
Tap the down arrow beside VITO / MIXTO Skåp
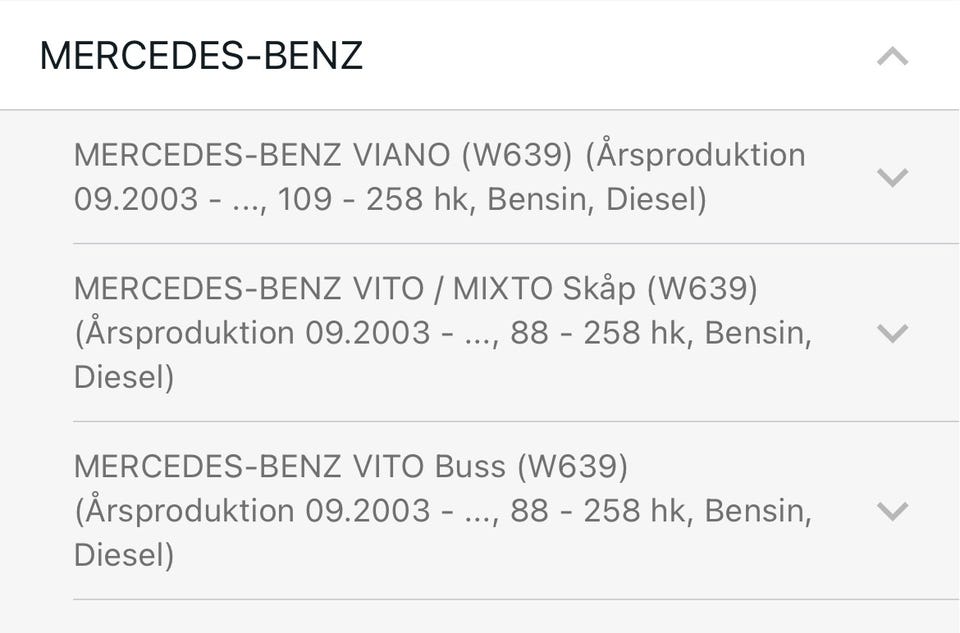[x=892, y=333]
